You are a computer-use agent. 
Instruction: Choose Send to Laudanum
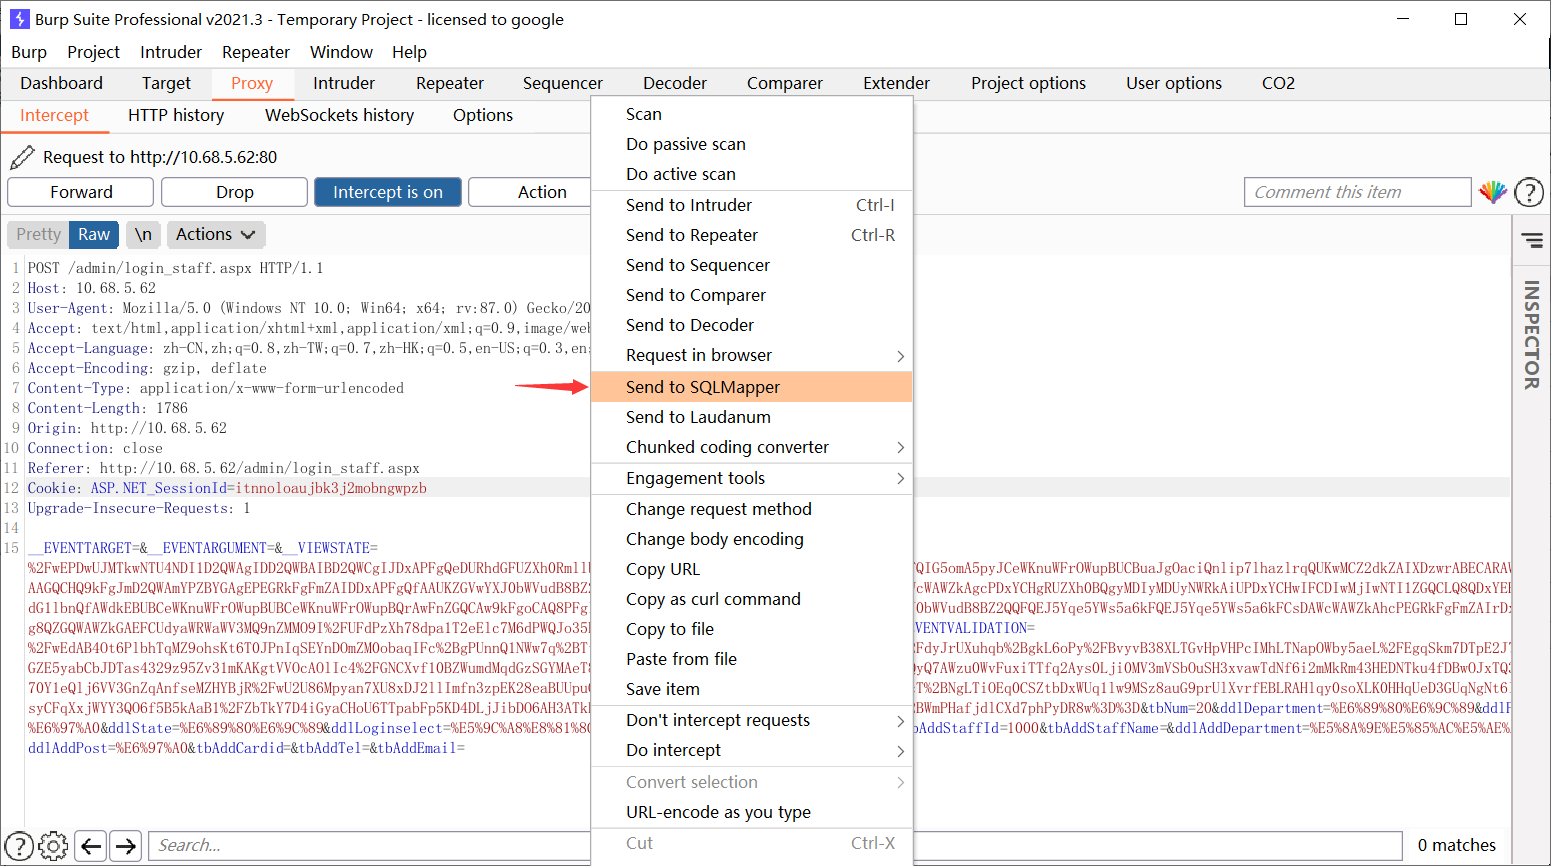point(752,417)
